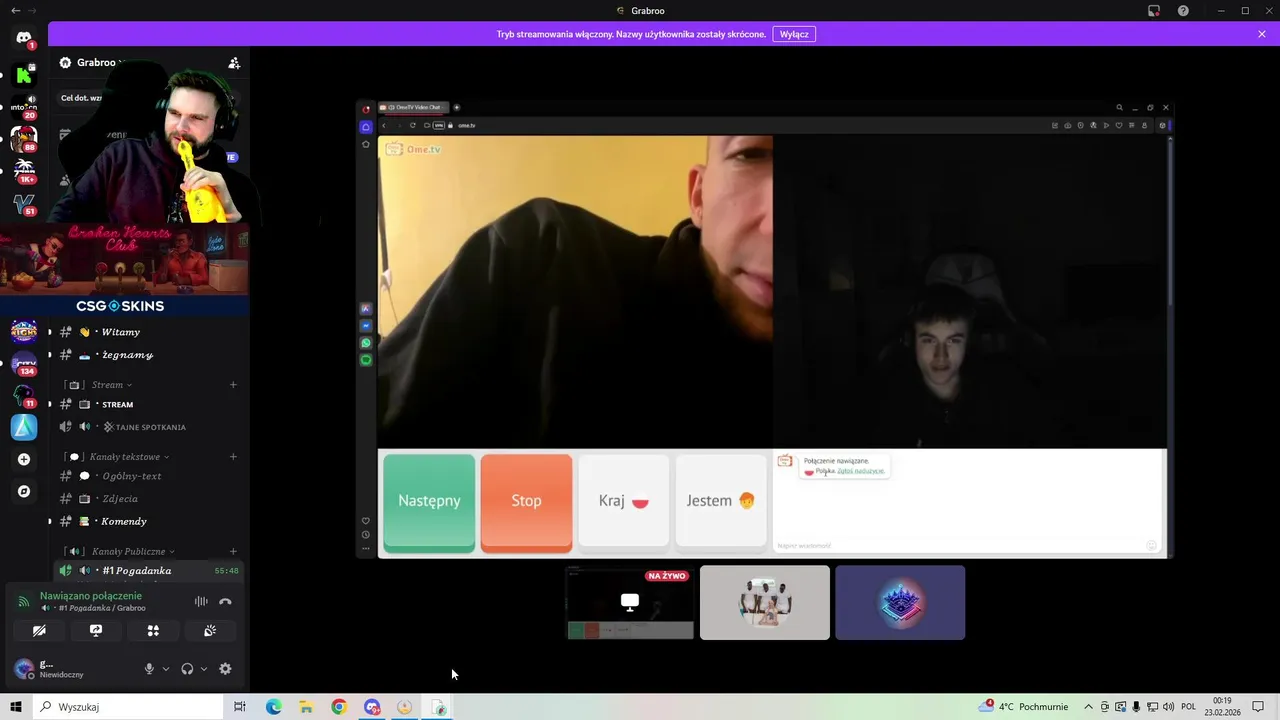
Task: Create a channel in Kanały Publiczne
Action: click(233, 551)
